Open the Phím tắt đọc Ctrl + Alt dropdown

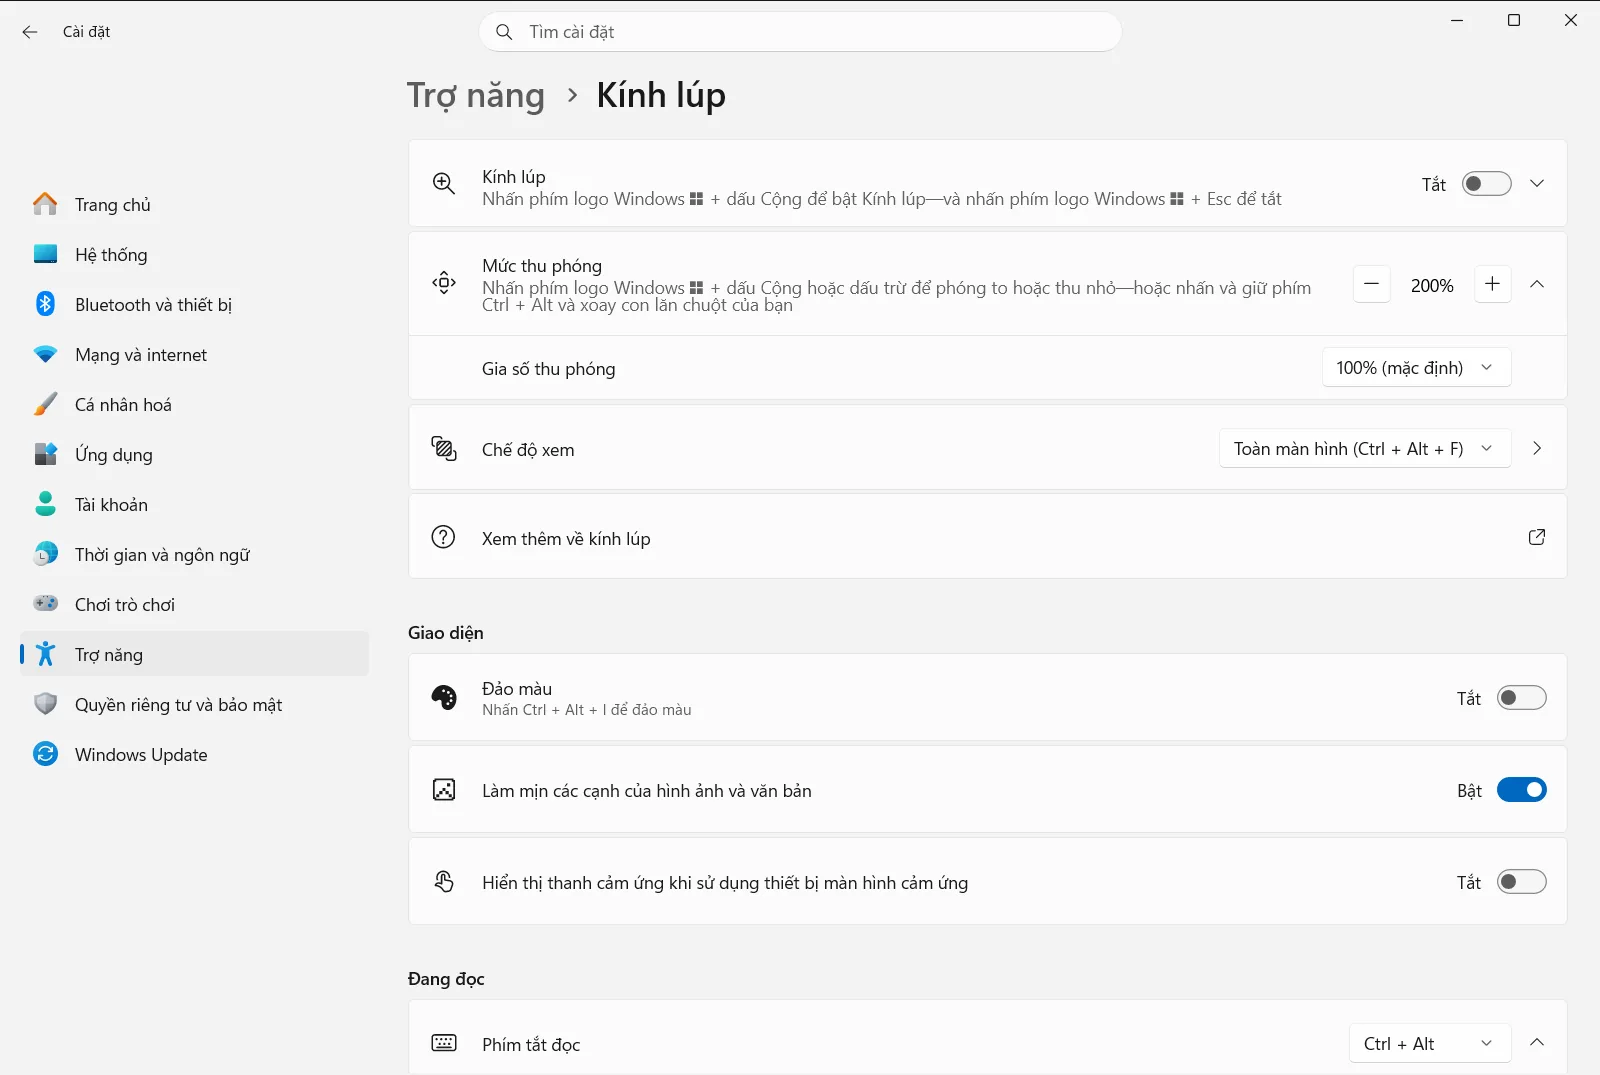(1429, 1044)
